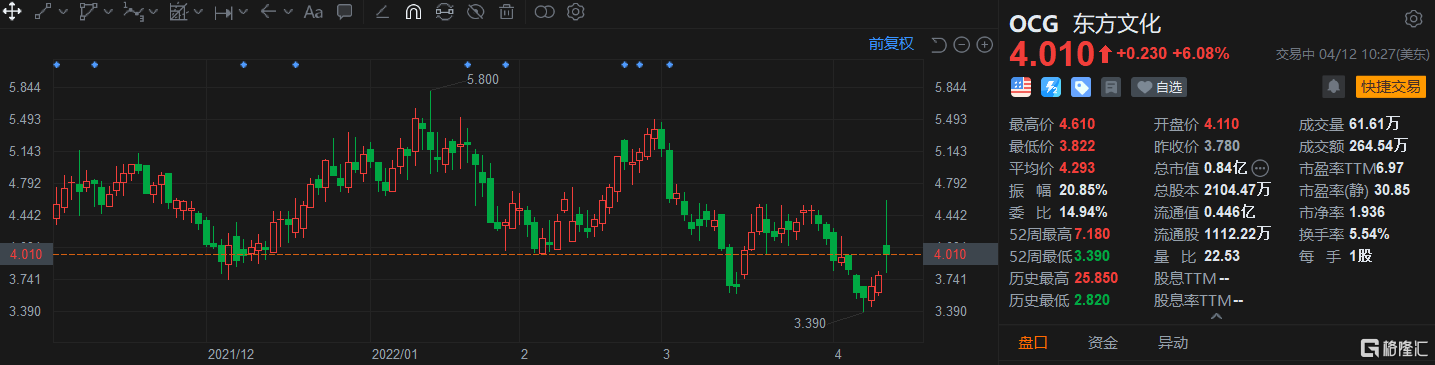Select the text annotation Aa tool
This screenshot has height=365, width=1435.
coord(313,13)
